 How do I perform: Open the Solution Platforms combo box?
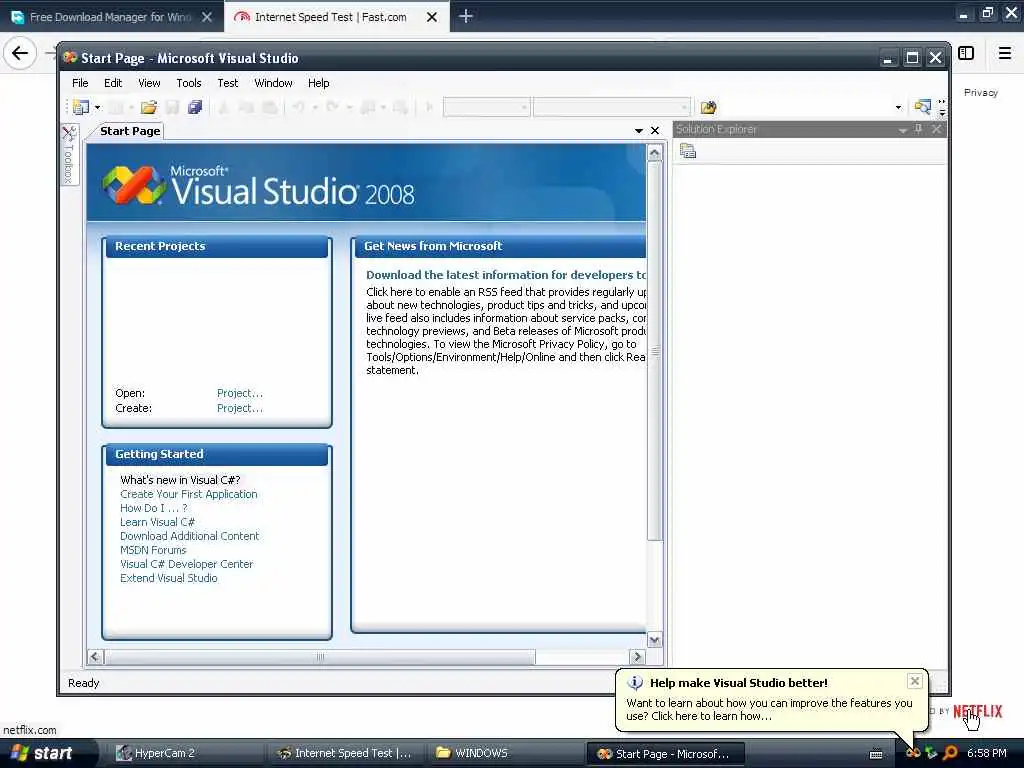pos(612,107)
